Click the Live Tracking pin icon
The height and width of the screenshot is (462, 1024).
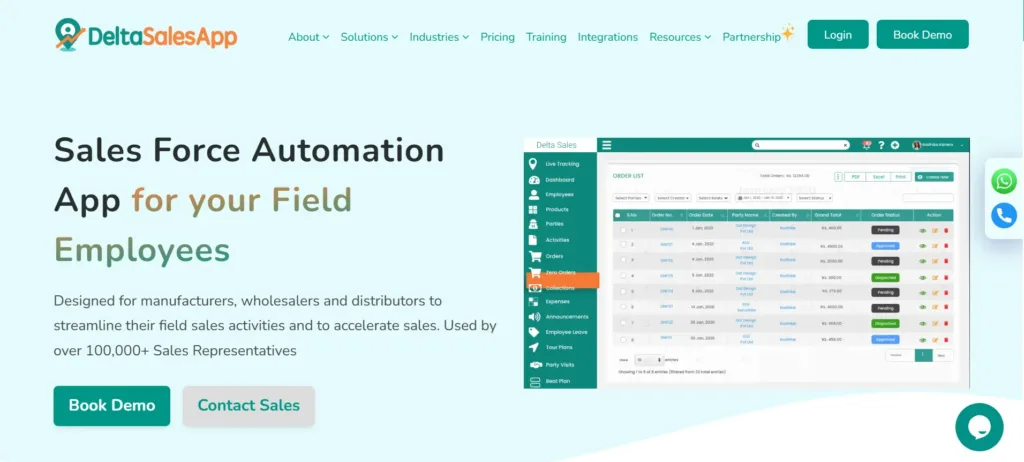[534, 163]
